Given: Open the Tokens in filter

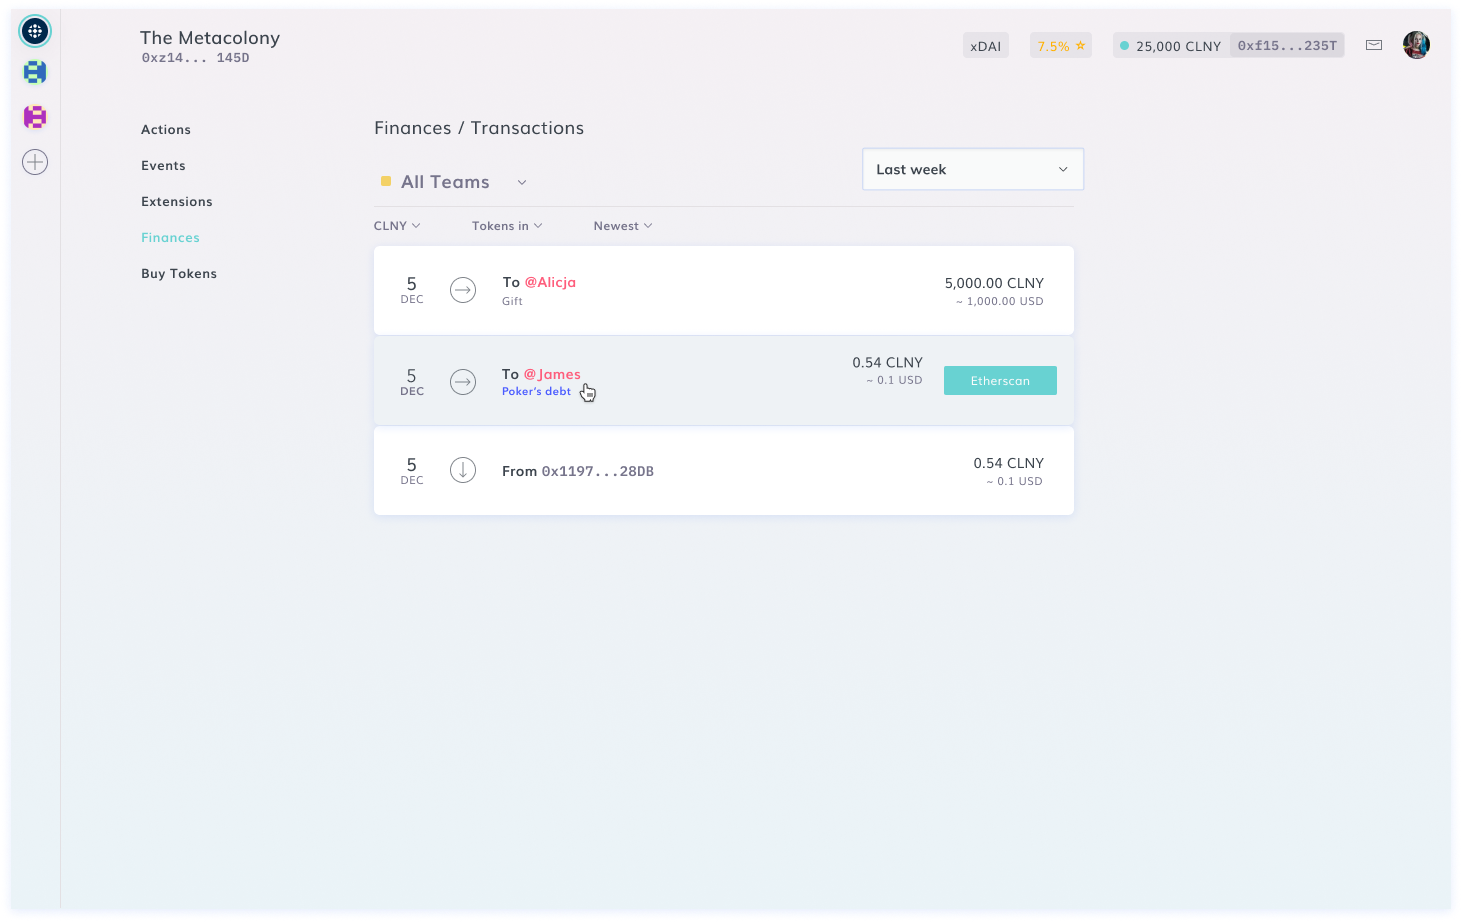Looking at the screenshot, I should pos(507,226).
